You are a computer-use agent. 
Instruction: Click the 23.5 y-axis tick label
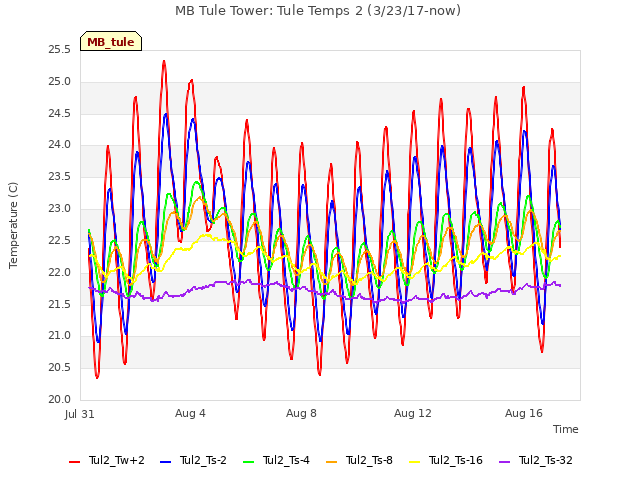pos(60,177)
